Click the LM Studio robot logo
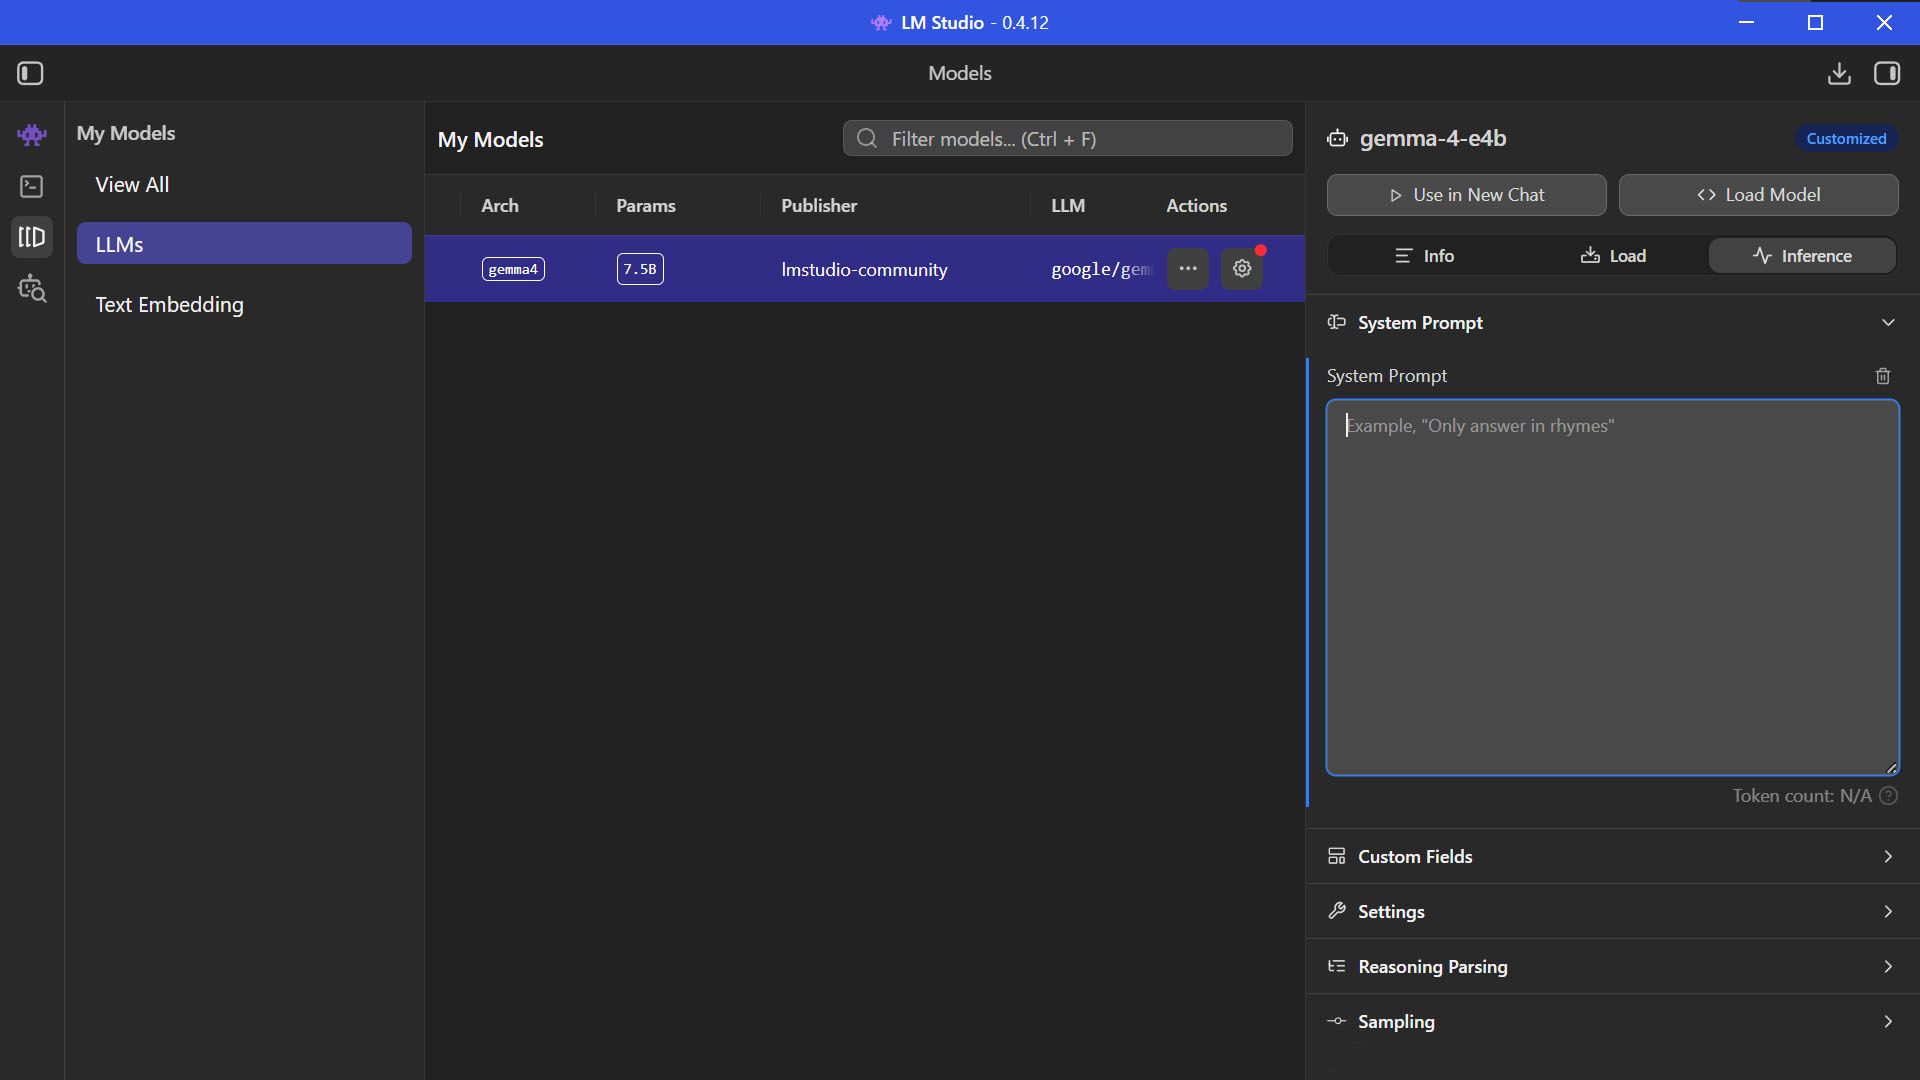Image resolution: width=1920 pixels, height=1080 pixels. (x=31, y=134)
